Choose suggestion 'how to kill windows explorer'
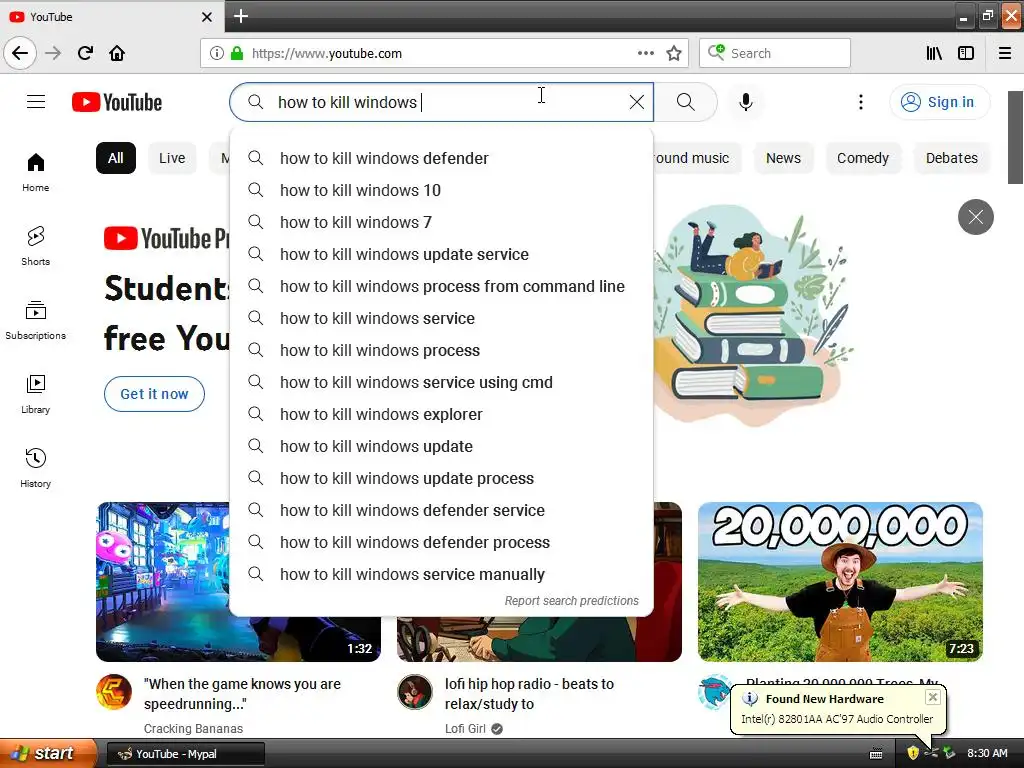1024x768 pixels. coord(441,414)
